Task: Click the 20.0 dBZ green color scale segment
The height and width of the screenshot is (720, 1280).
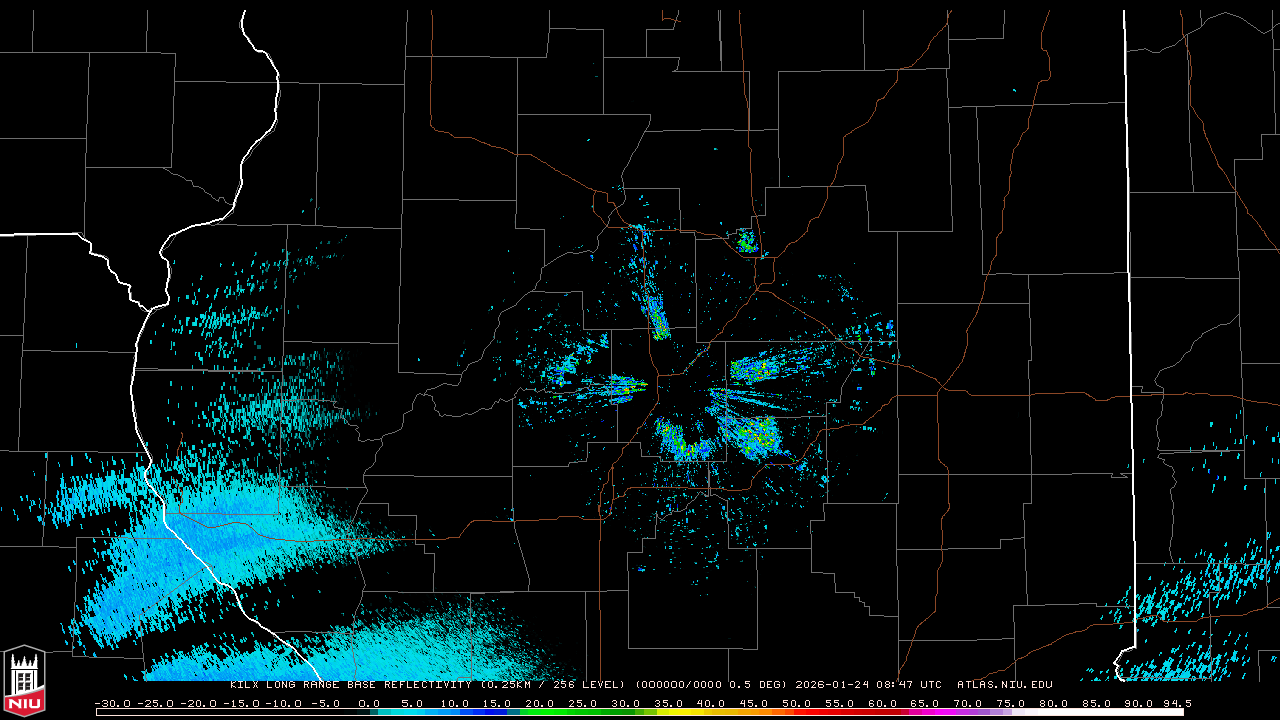Action: [541, 712]
